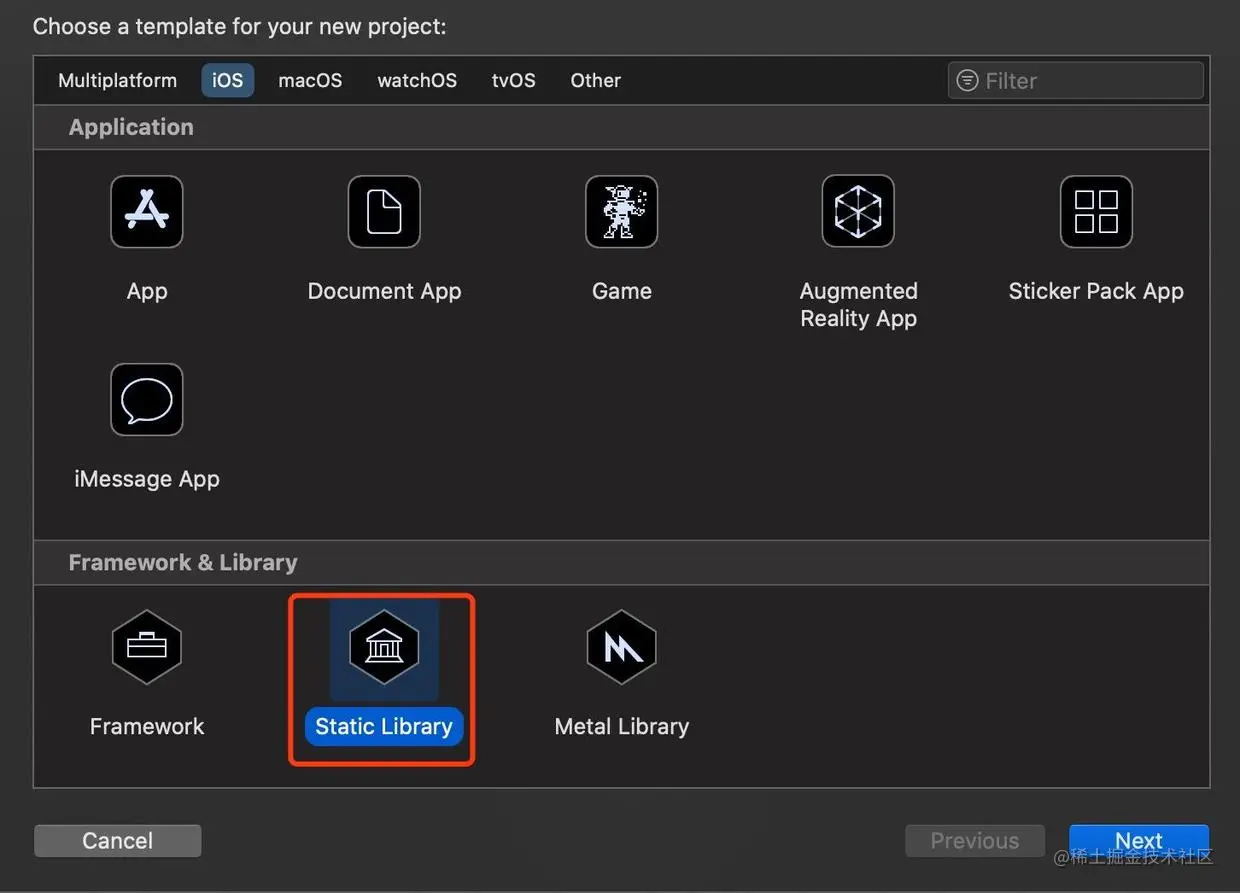This screenshot has height=893, width=1240.
Task: Select the iOS platform tab
Action: tap(228, 81)
